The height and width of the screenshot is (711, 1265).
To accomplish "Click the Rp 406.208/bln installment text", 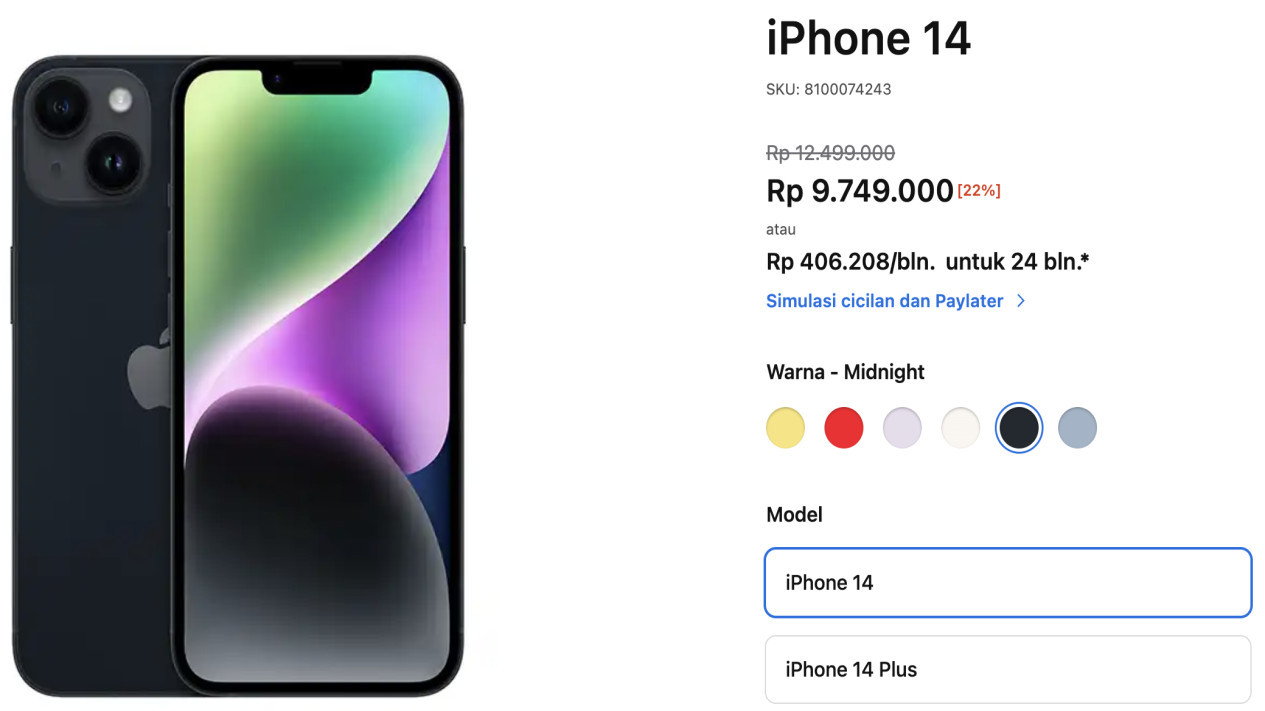I will (x=851, y=262).
